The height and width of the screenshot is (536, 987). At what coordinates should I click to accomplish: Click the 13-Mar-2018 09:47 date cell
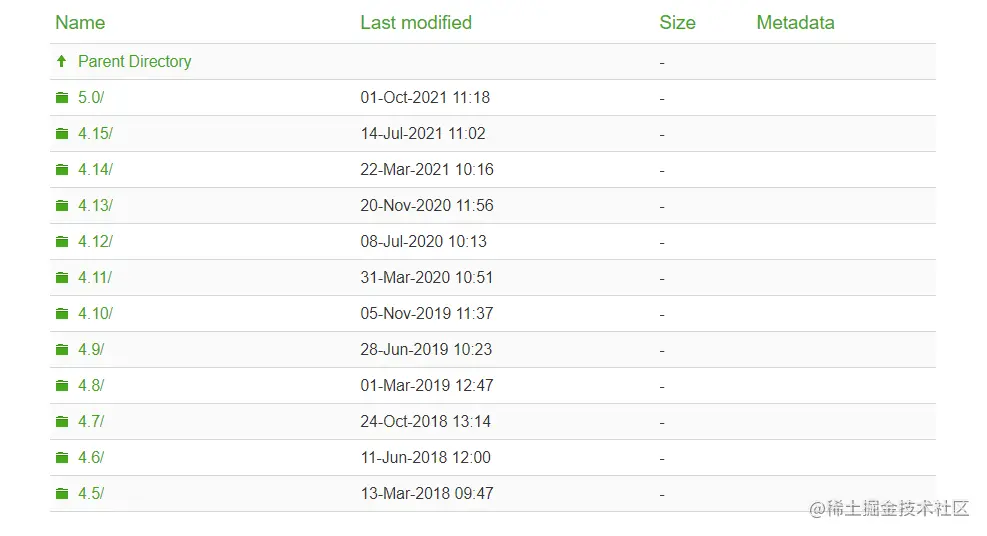(x=427, y=493)
